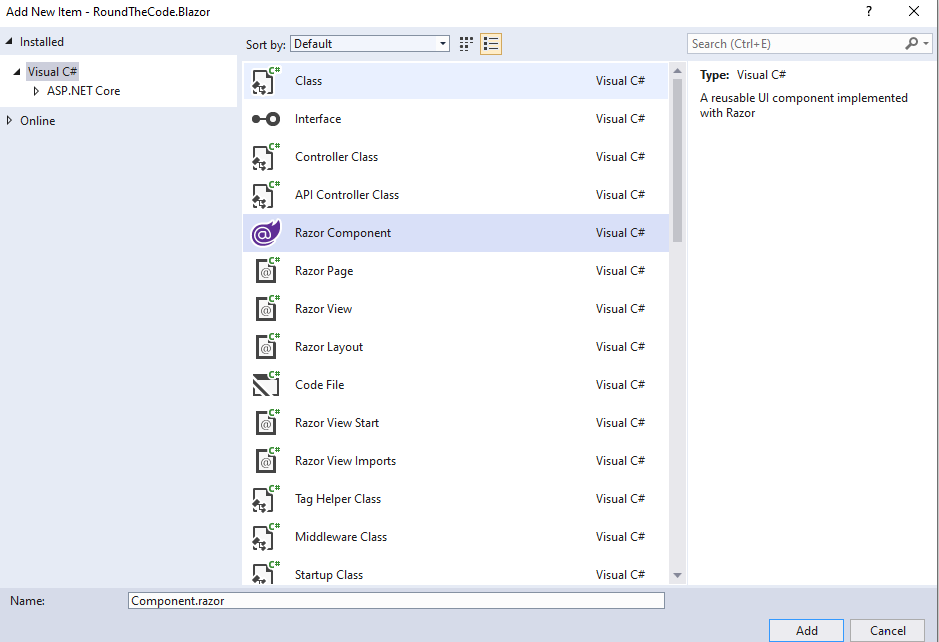Switch to medium icons grid view
This screenshot has height=642, width=939.
466,44
